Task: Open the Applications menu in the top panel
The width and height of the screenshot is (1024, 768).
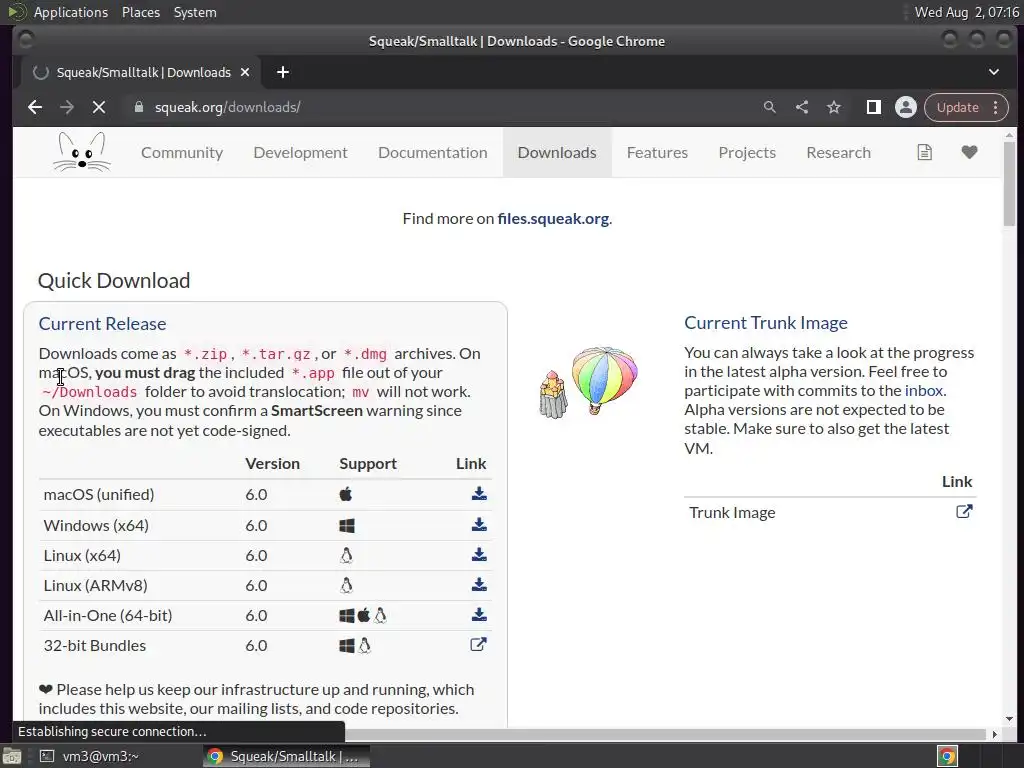Action: pos(71,12)
